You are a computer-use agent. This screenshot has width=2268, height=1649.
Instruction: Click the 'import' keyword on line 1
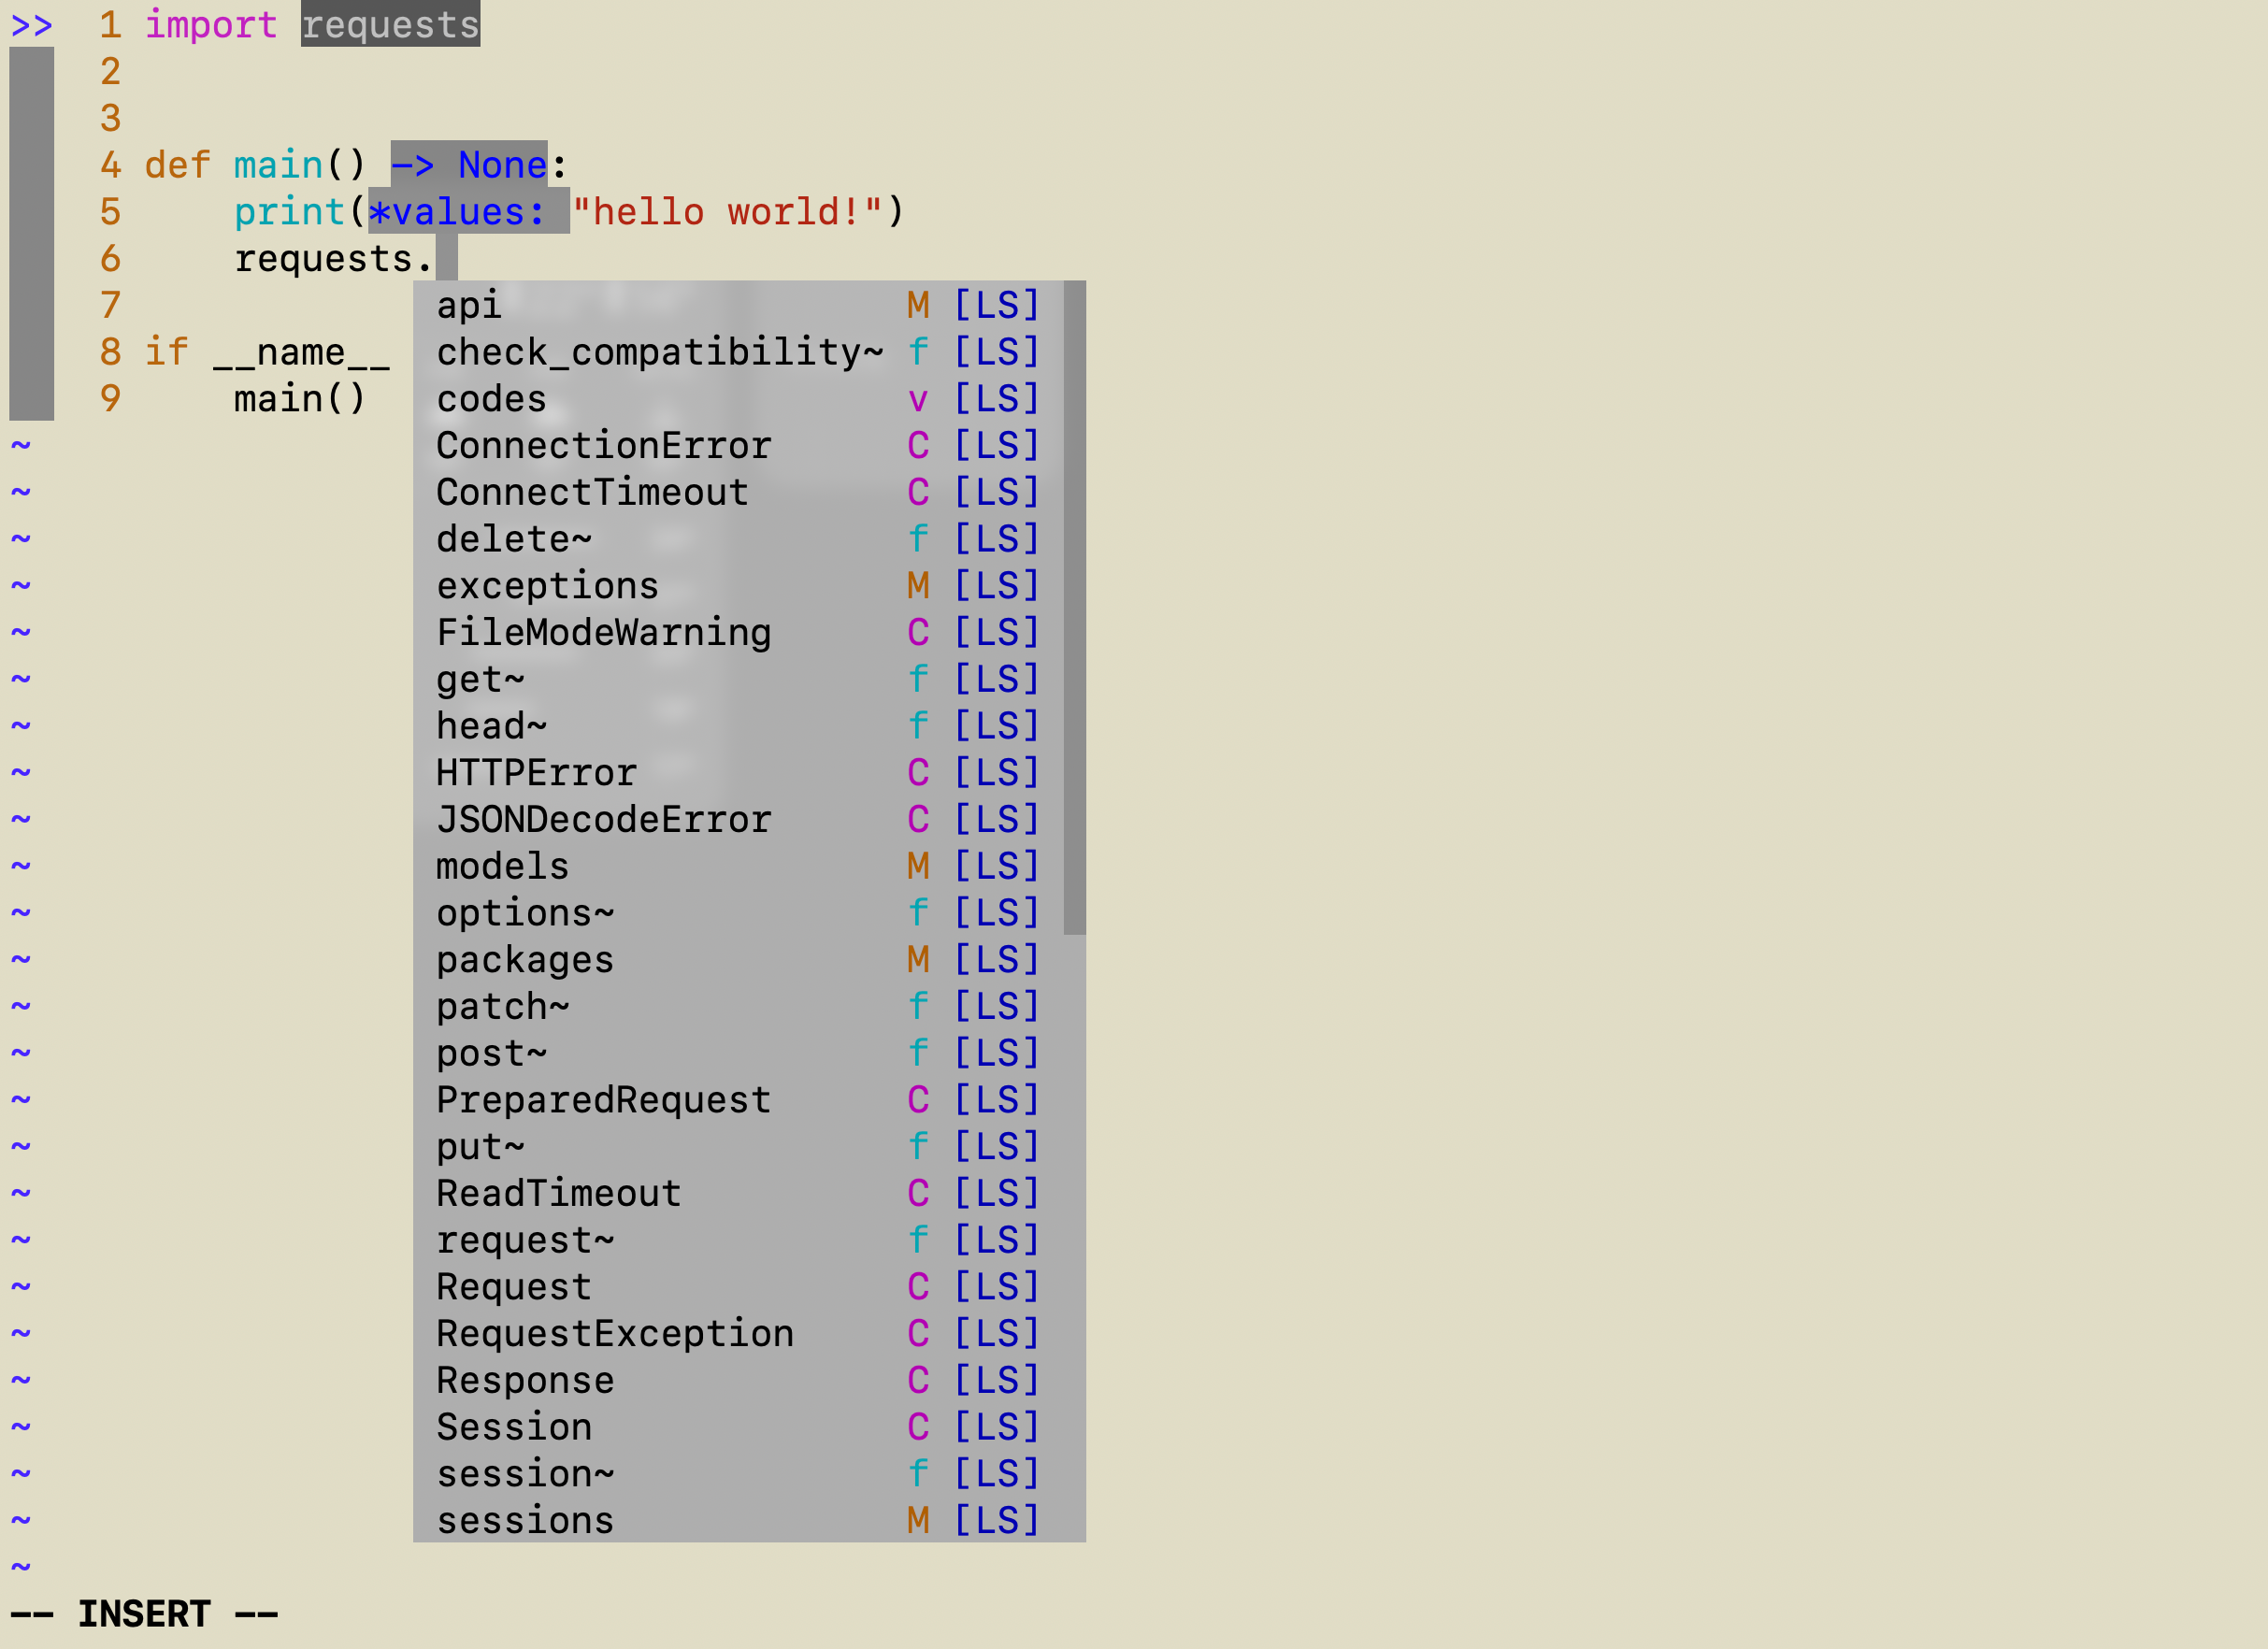pos(211,24)
